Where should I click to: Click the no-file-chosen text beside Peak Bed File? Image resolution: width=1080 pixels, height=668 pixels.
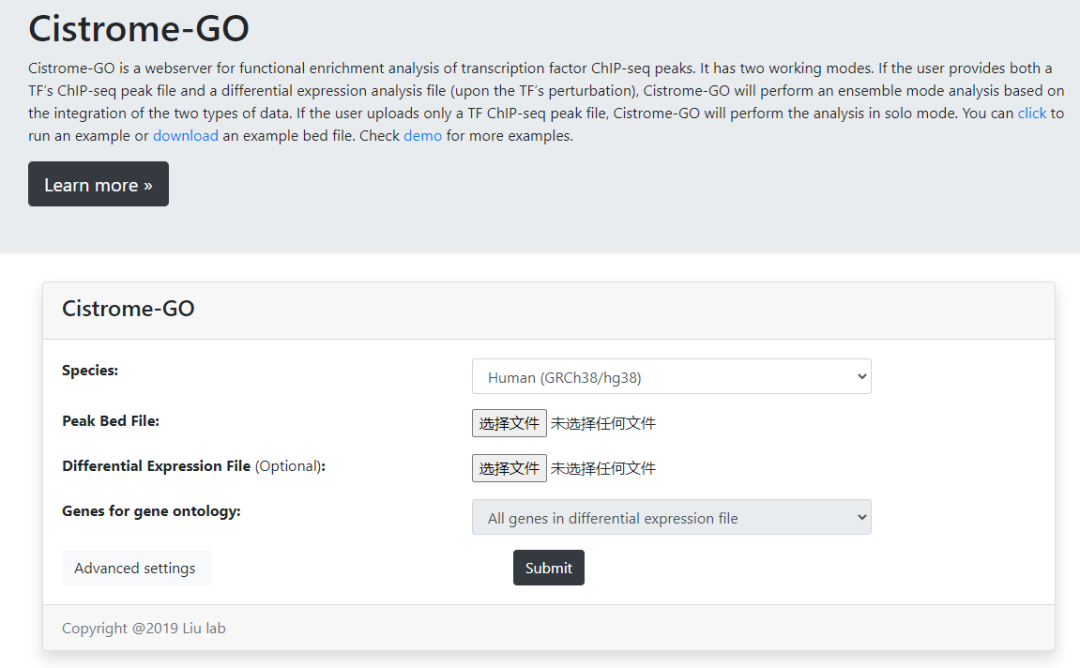coord(603,424)
